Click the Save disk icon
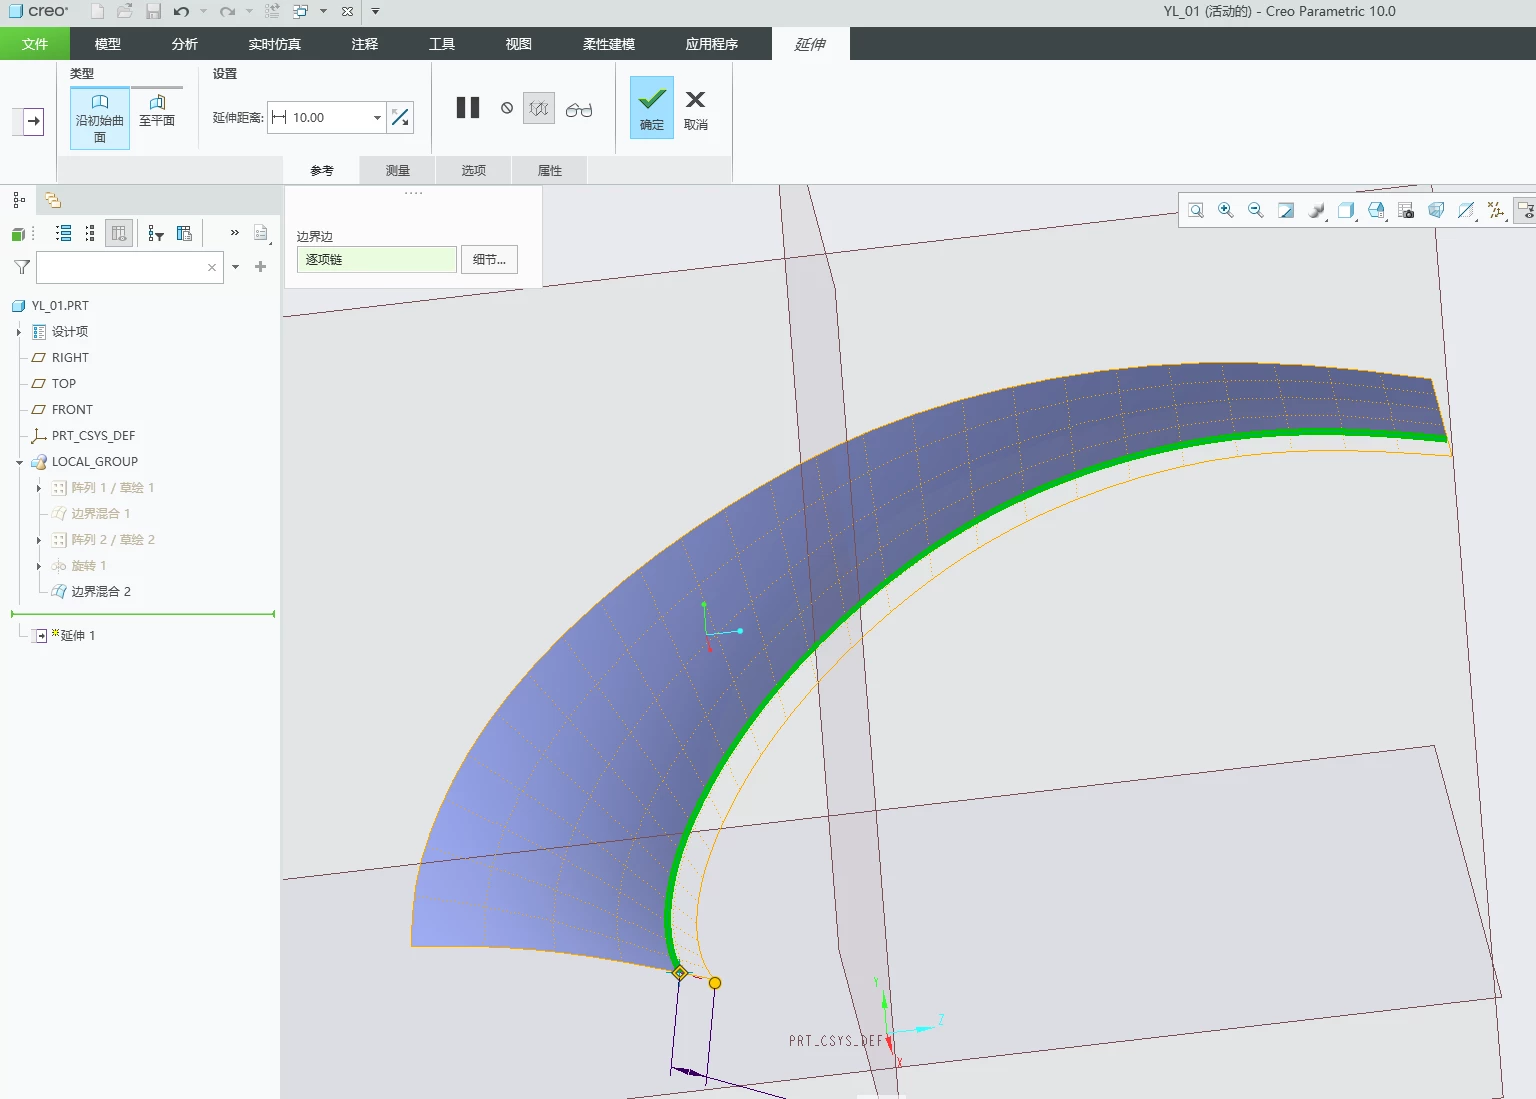 (153, 11)
